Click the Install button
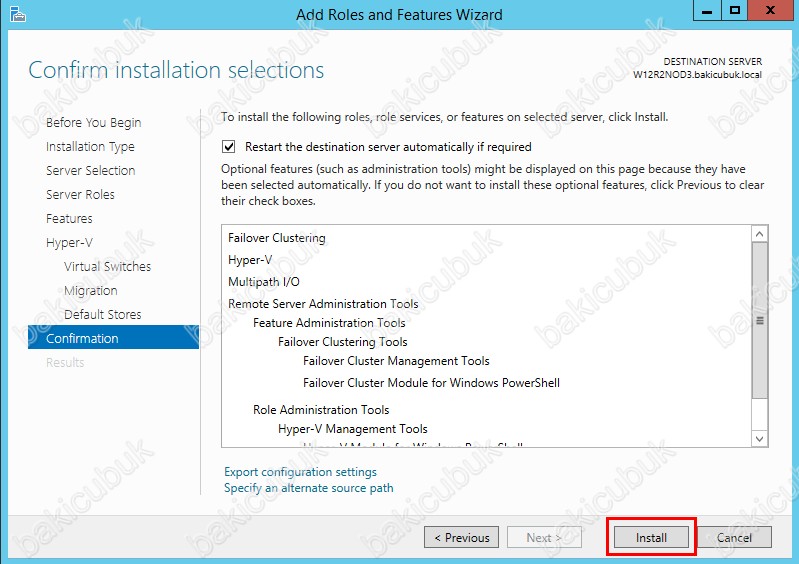Image resolution: width=799 pixels, height=564 pixels. pos(651,538)
